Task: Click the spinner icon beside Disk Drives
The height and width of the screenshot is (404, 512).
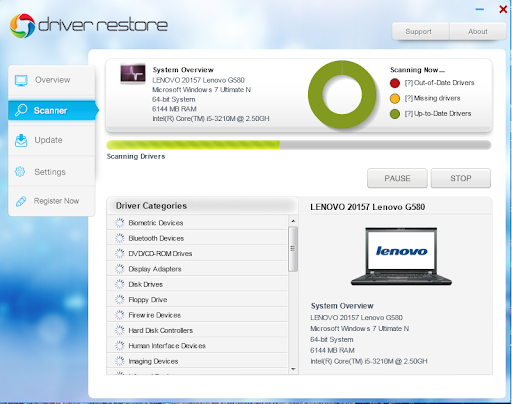Action: 119,284
